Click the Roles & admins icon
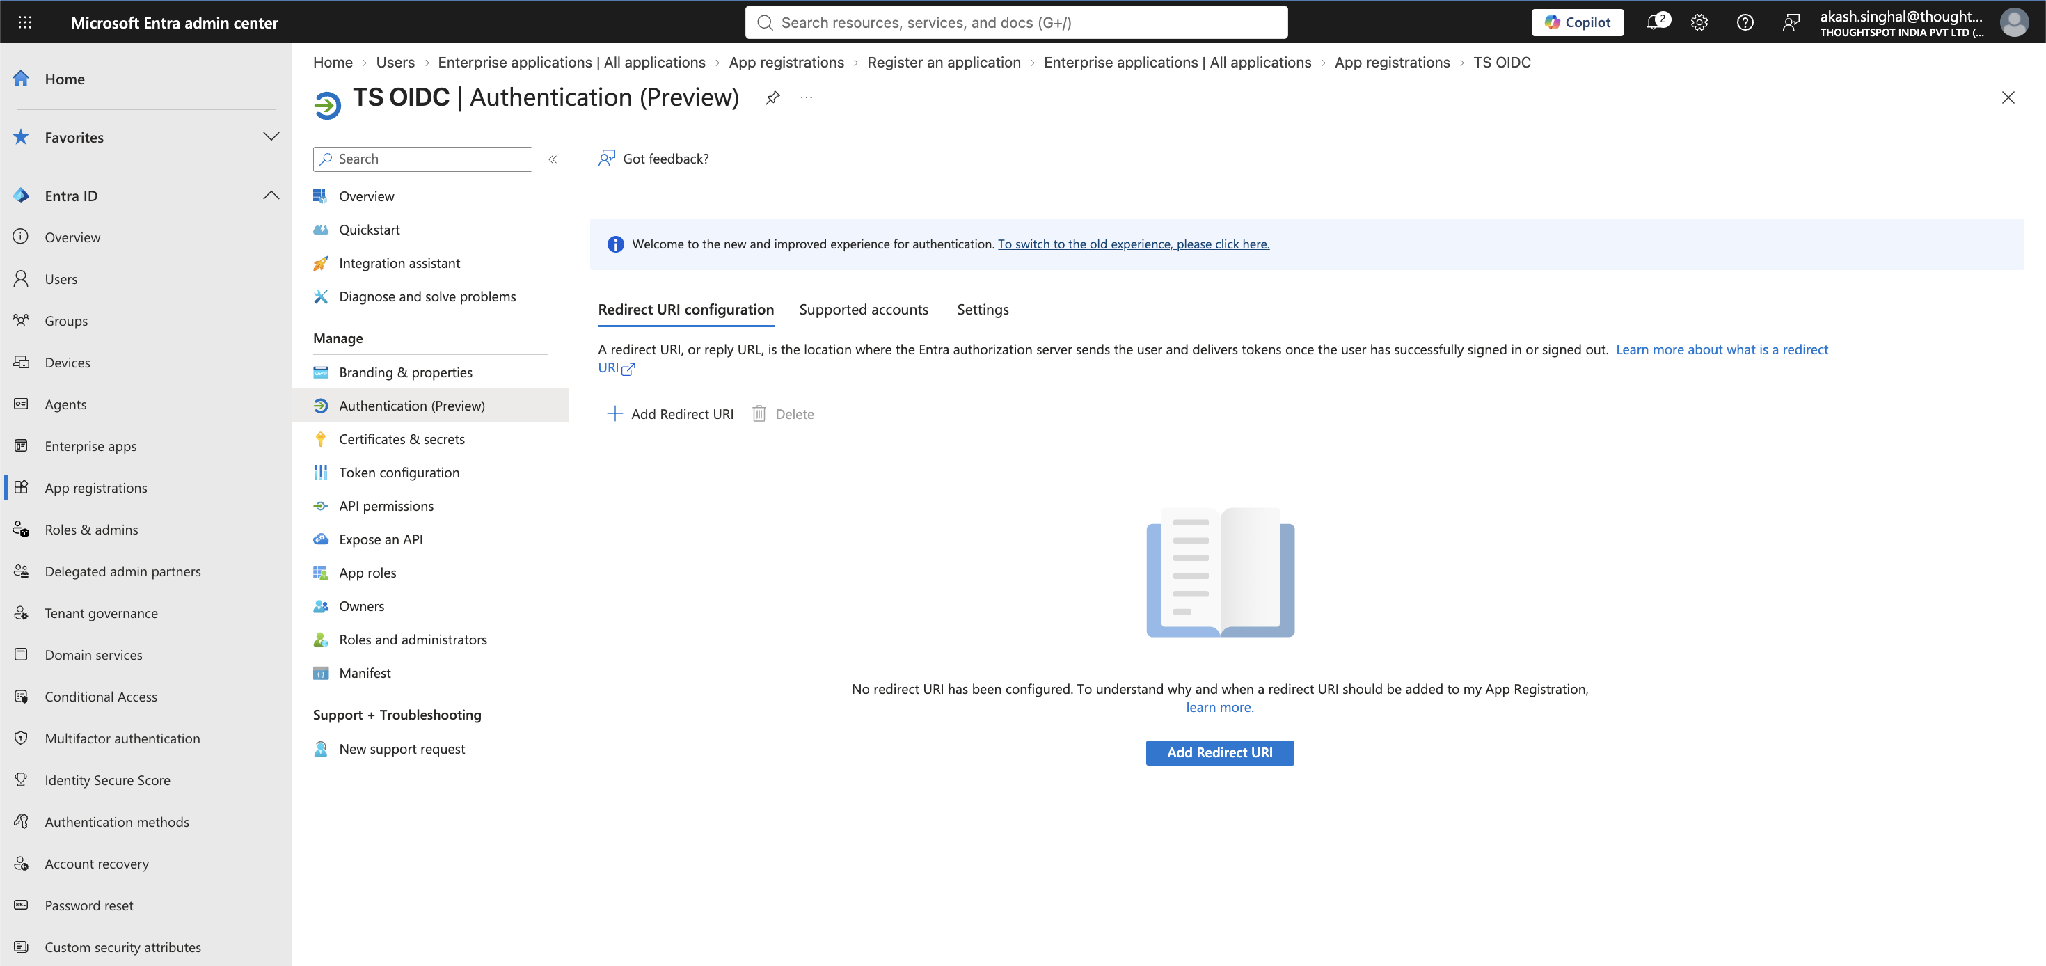 tap(21, 529)
